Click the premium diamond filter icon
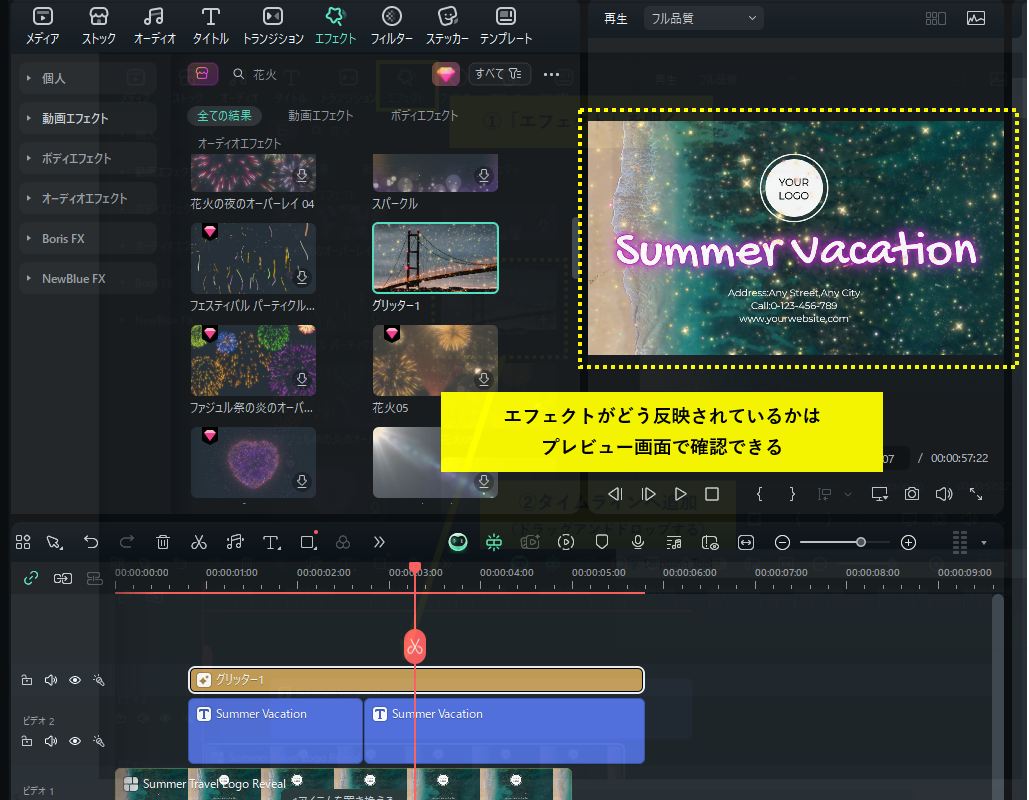The image size is (1029, 800). 446,74
